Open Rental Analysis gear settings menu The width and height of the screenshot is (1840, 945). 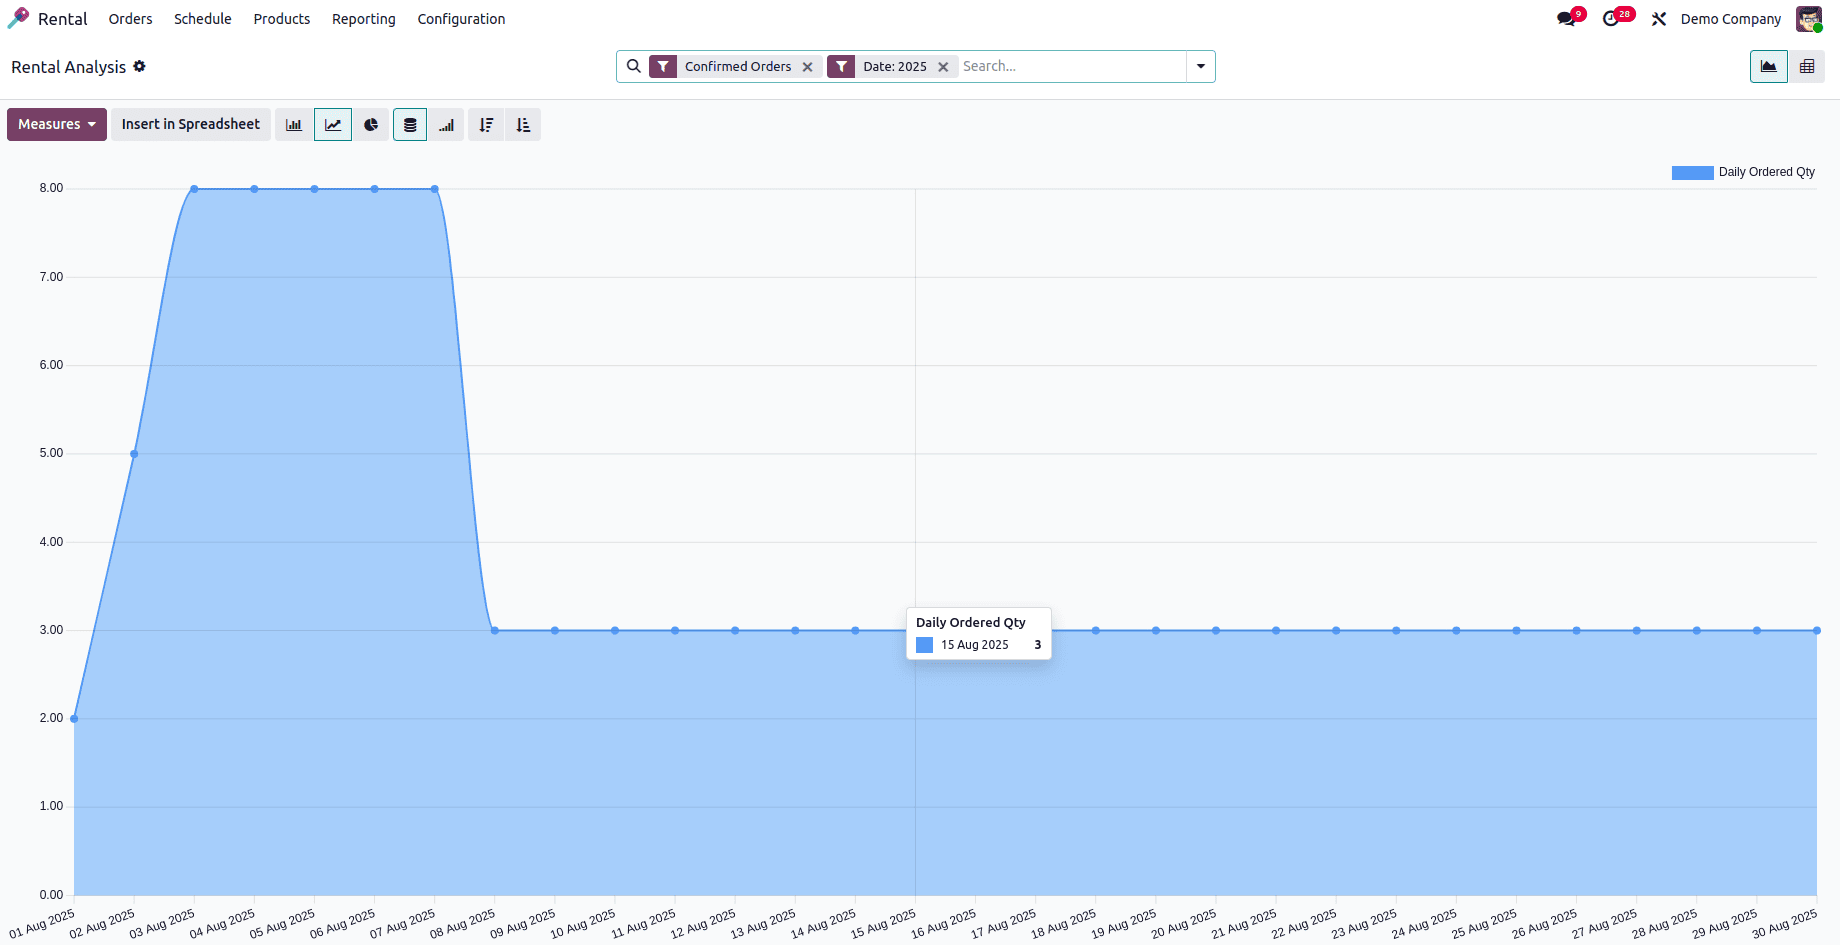(x=140, y=66)
